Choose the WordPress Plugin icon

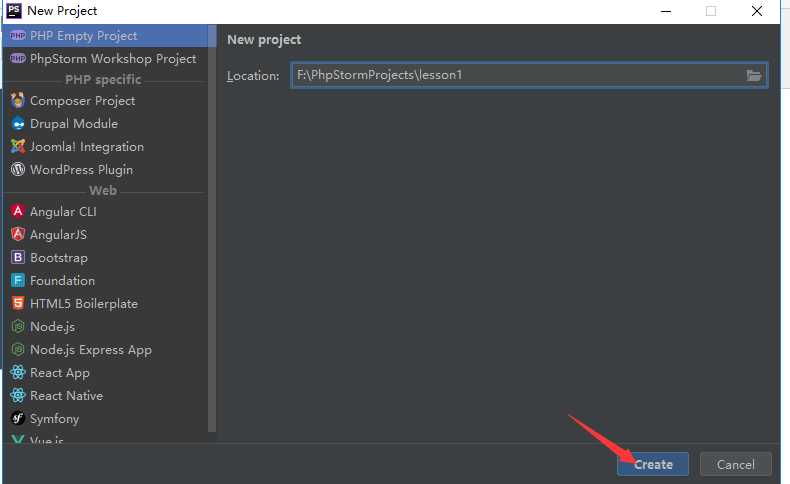pos(18,169)
